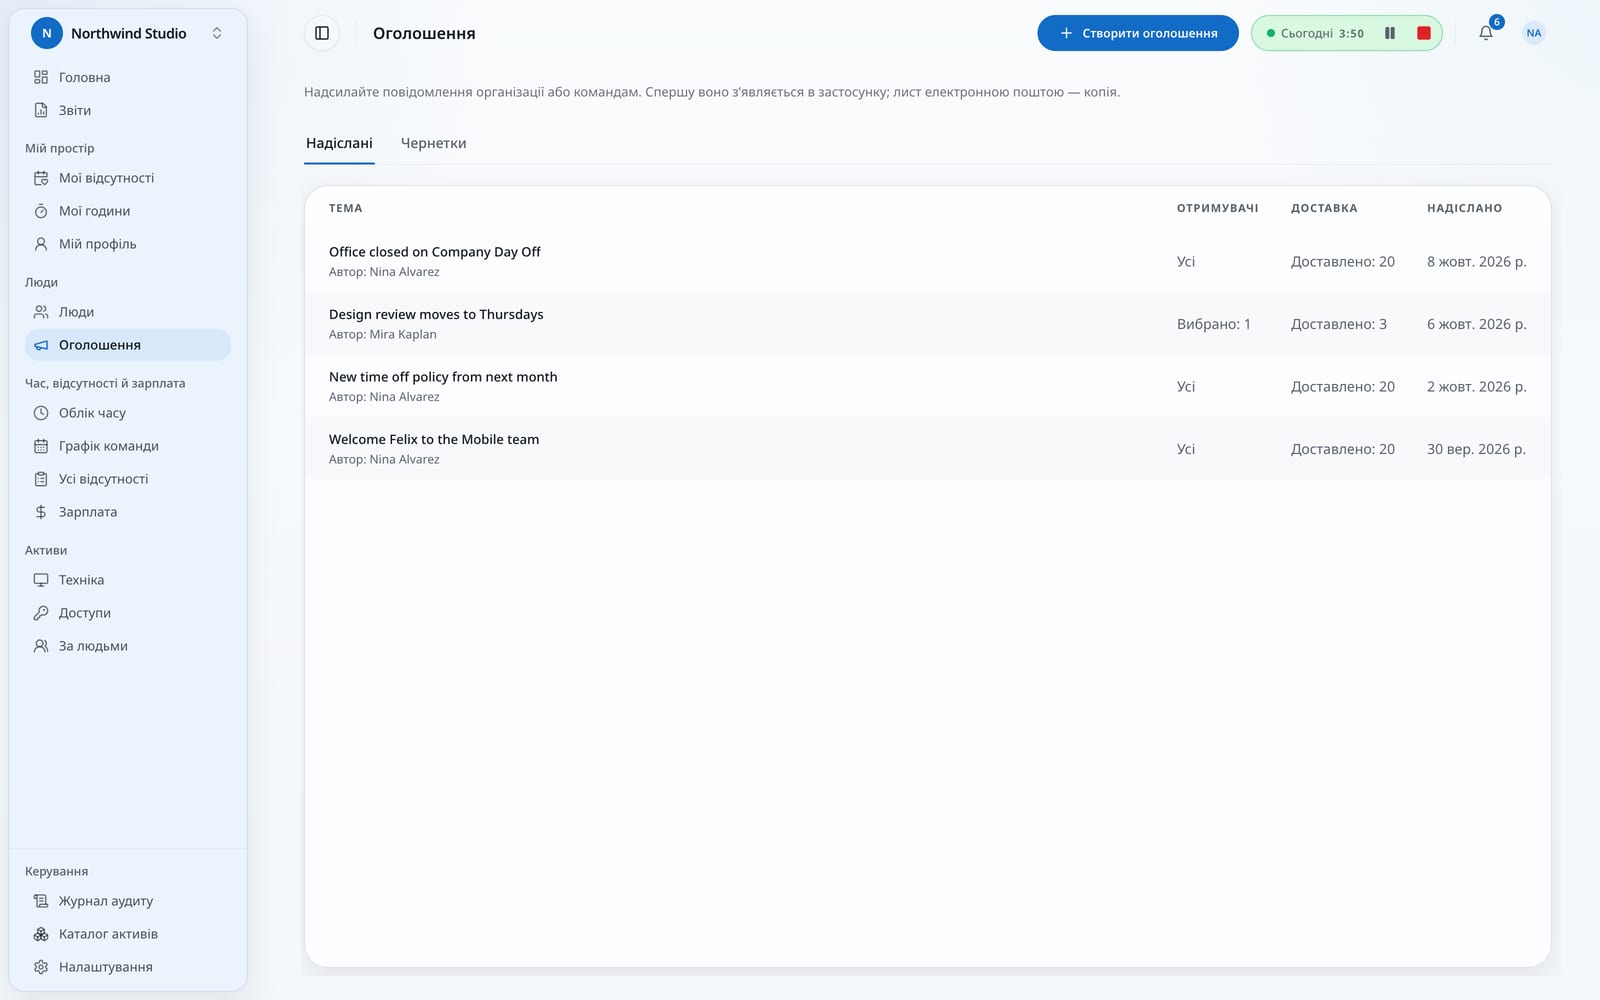The height and width of the screenshot is (1000, 1600).
Task: Click the Отримувачі column header
Action: (x=1217, y=208)
